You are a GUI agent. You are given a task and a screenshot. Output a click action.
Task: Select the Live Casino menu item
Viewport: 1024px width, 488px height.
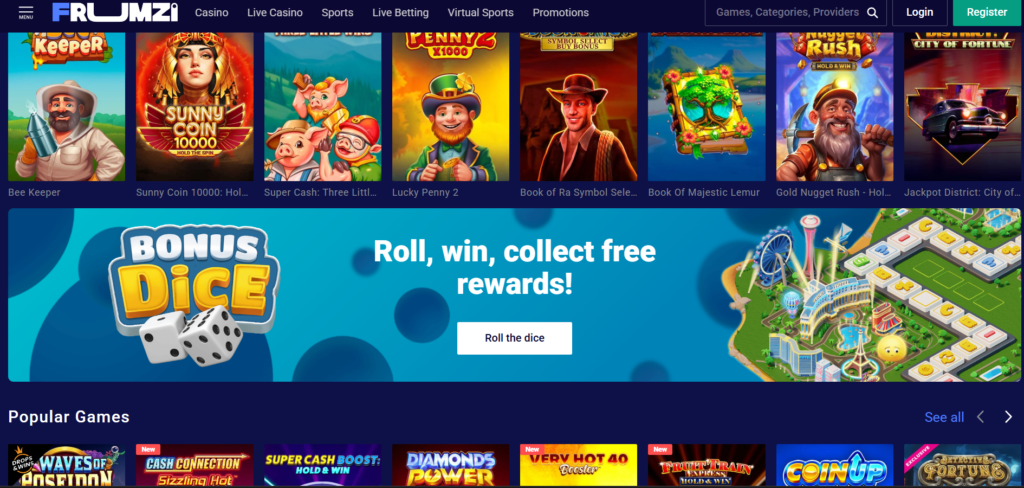click(275, 12)
